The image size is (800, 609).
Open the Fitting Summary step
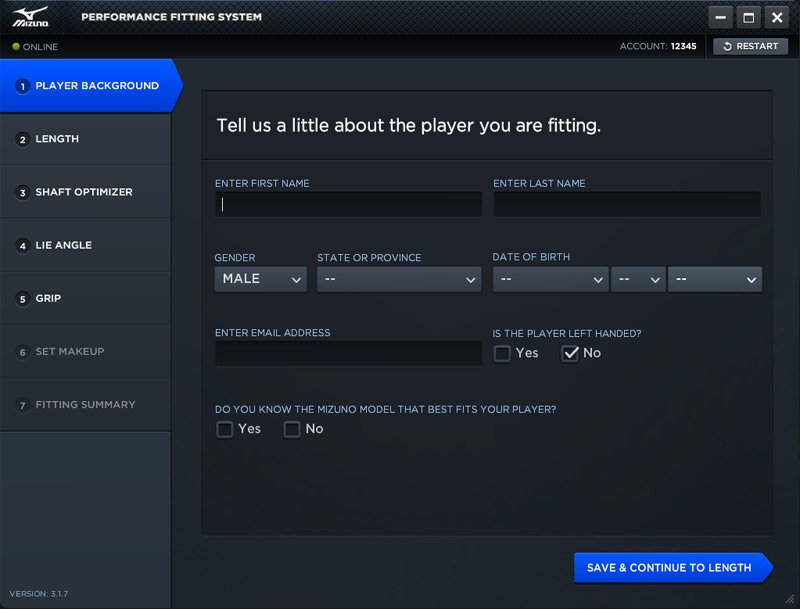85,404
